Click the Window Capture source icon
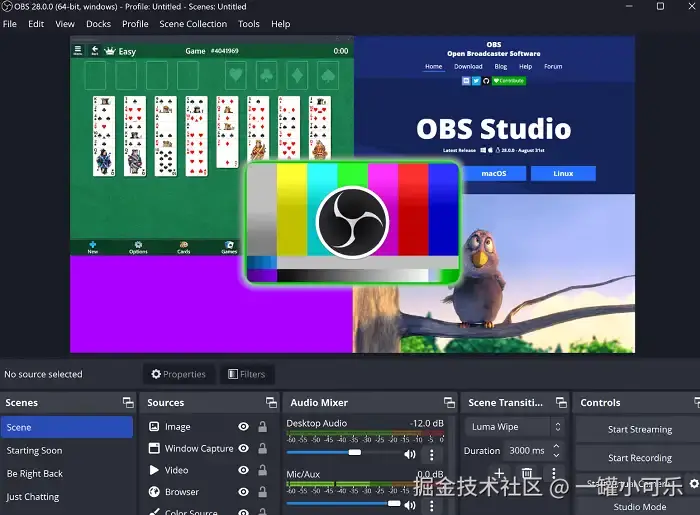 click(154, 448)
